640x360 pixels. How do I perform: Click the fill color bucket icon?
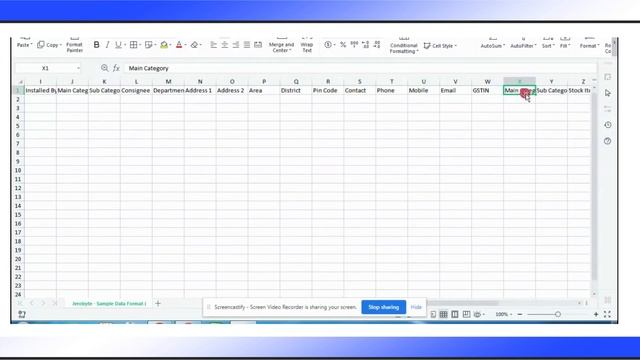point(164,45)
